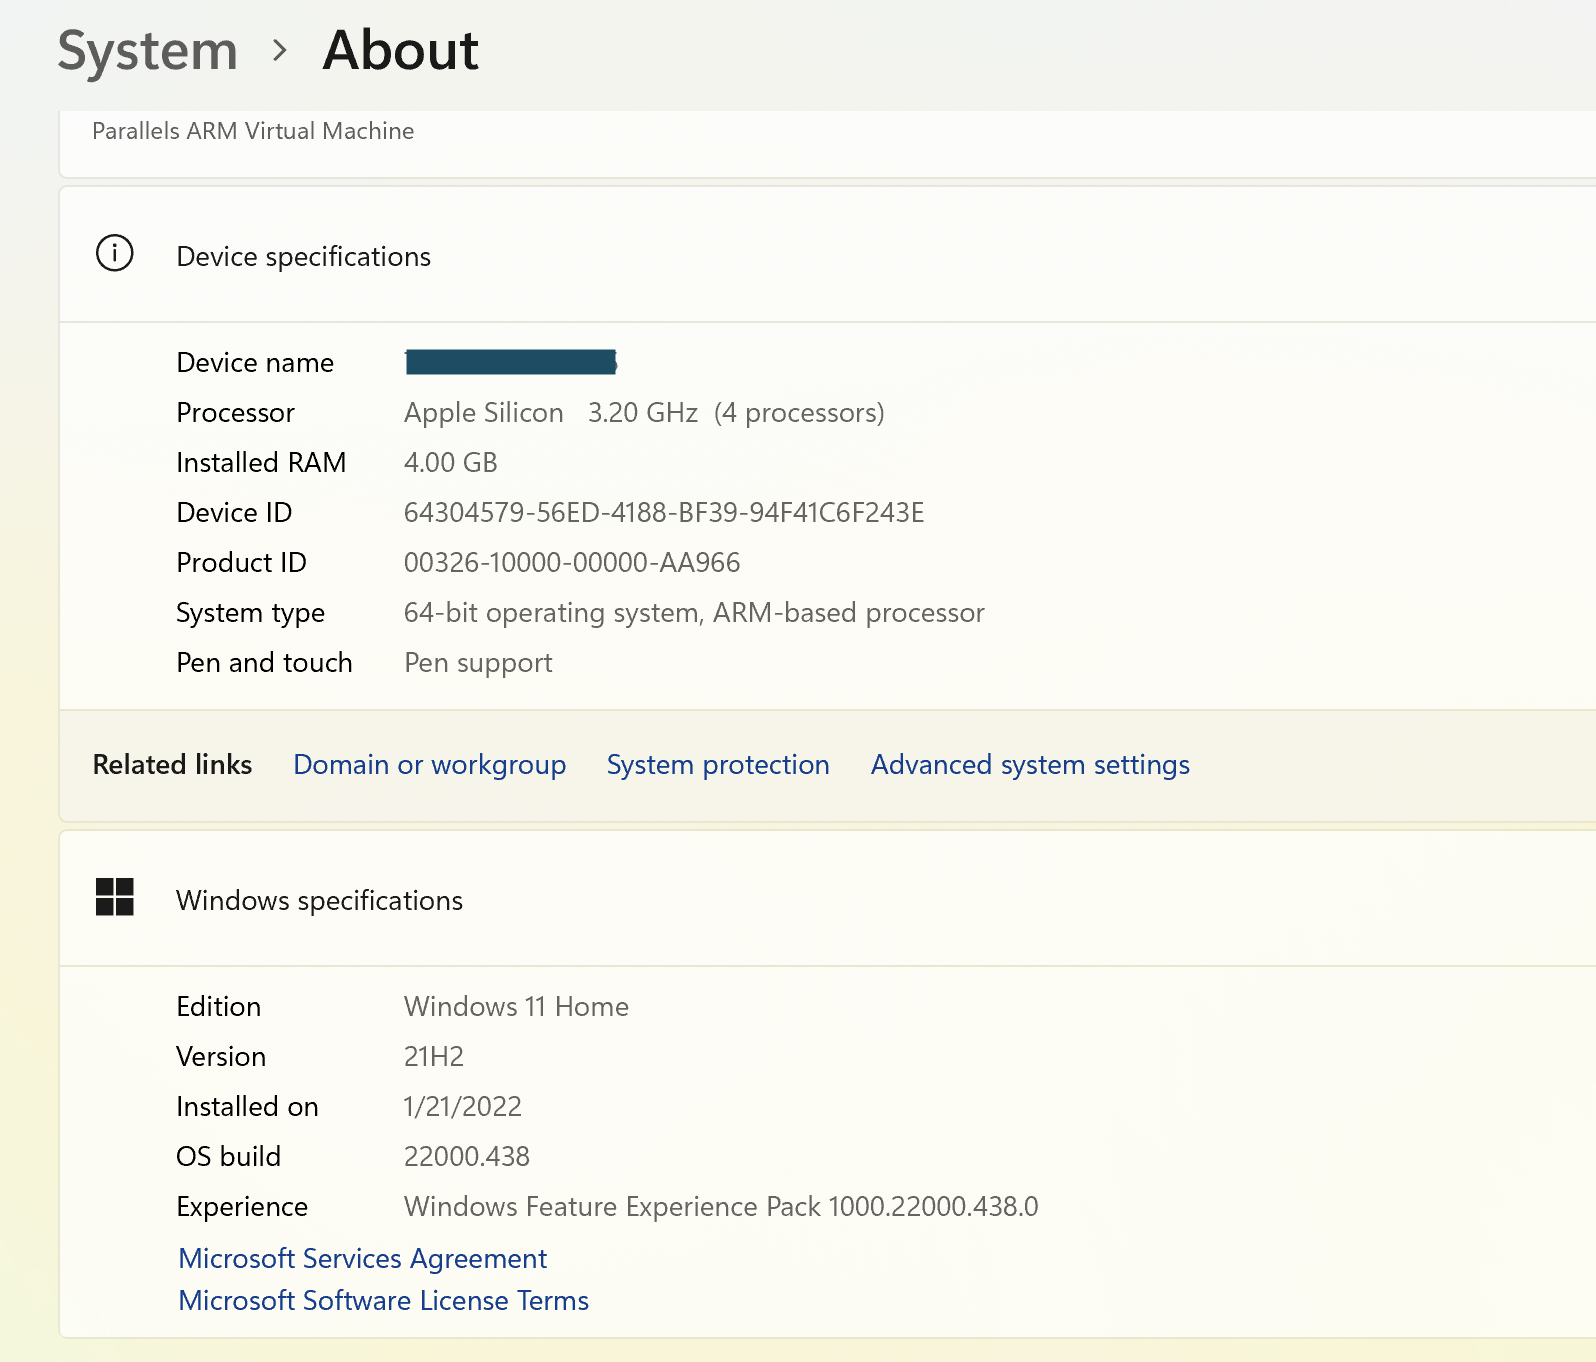
Task: Open Microsoft Services Agreement link
Action: click(x=362, y=1258)
